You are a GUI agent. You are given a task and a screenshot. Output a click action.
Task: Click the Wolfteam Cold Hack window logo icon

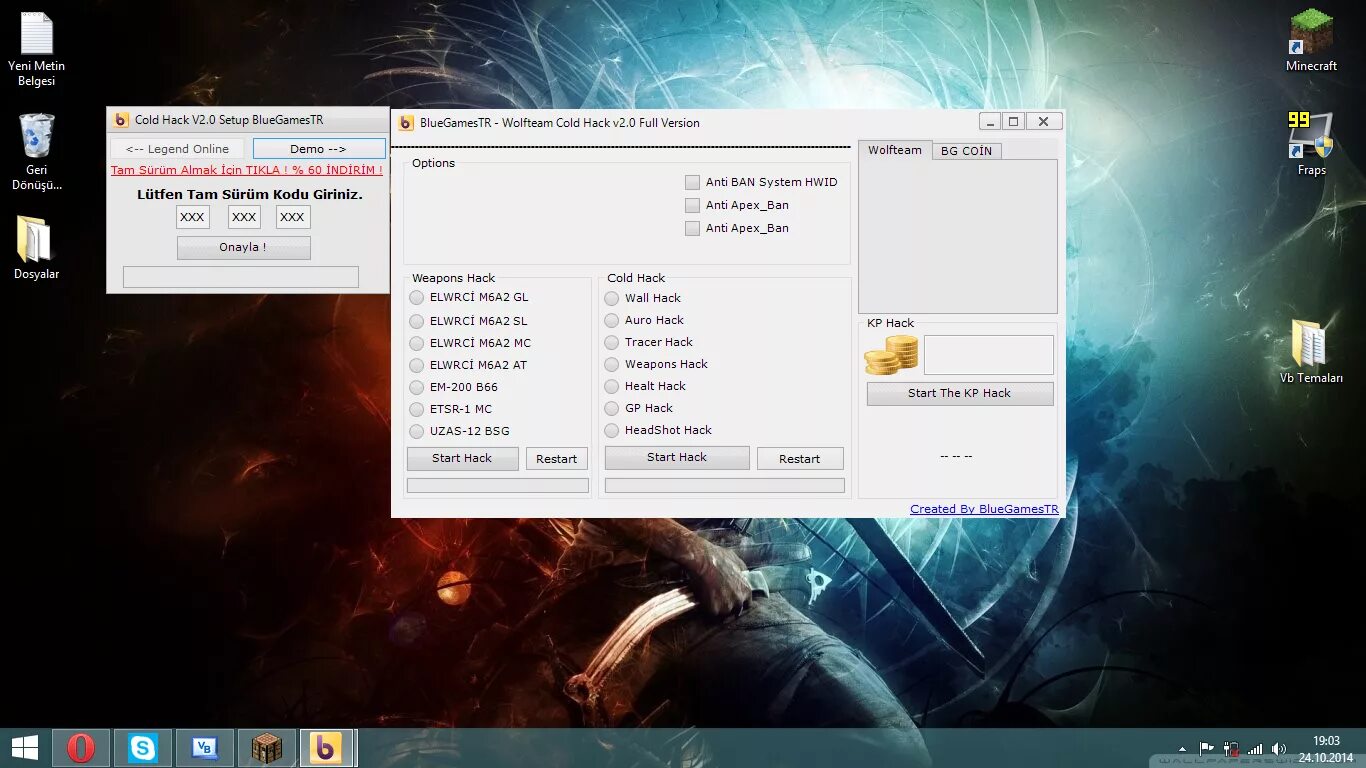click(406, 123)
